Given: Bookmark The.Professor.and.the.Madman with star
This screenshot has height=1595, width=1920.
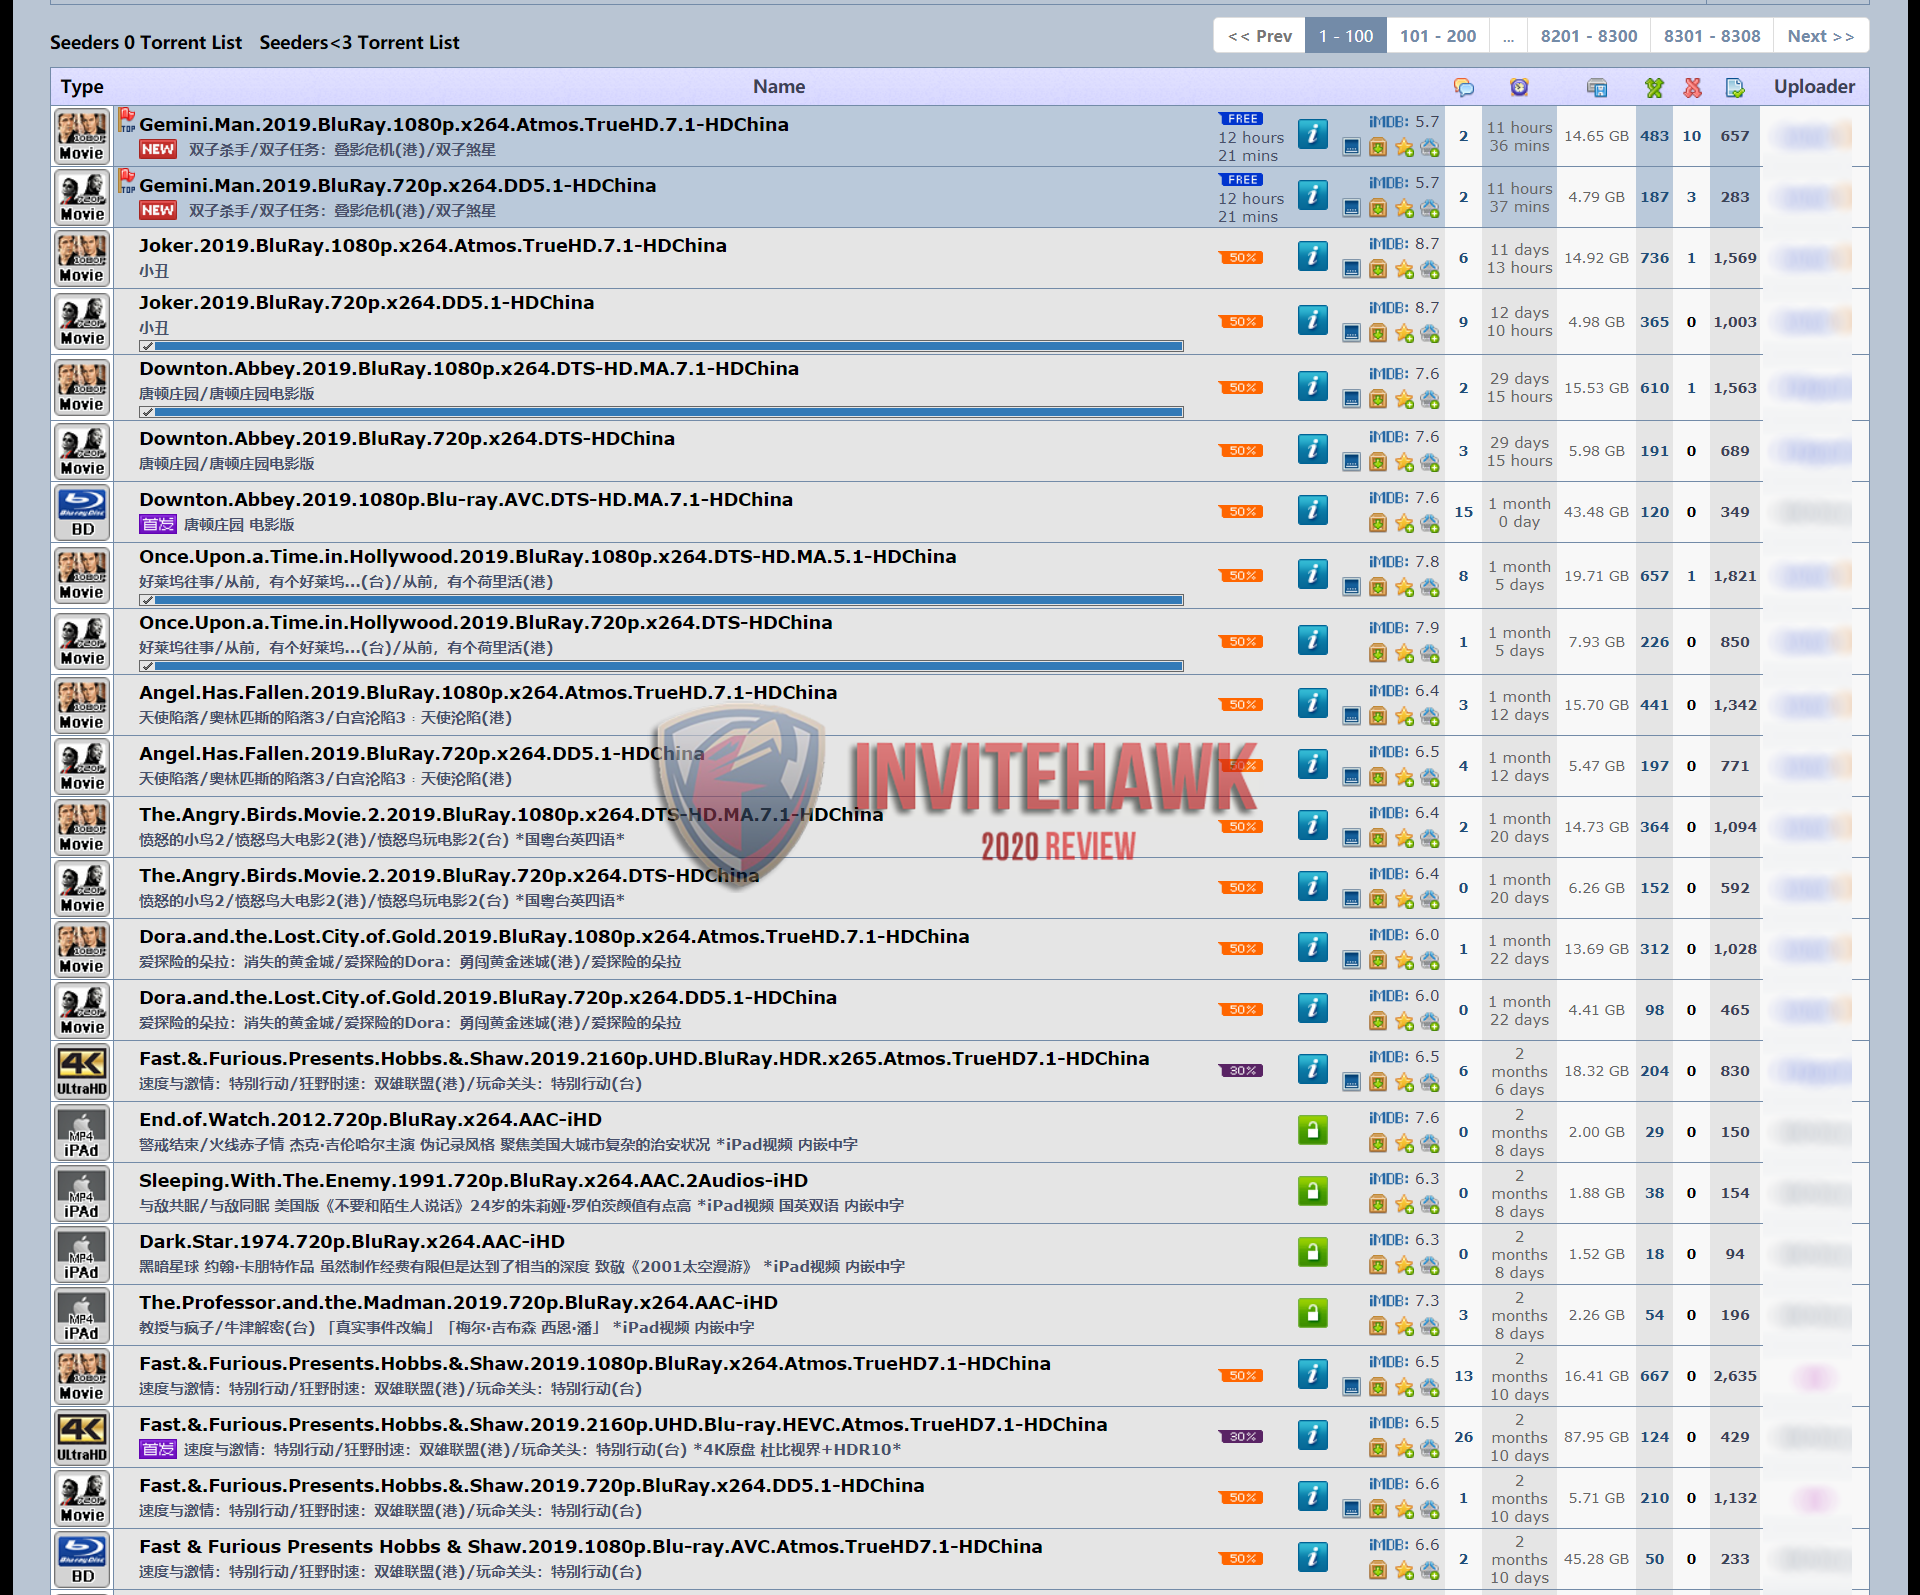Looking at the screenshot, I should [x=1404, y=1327].
